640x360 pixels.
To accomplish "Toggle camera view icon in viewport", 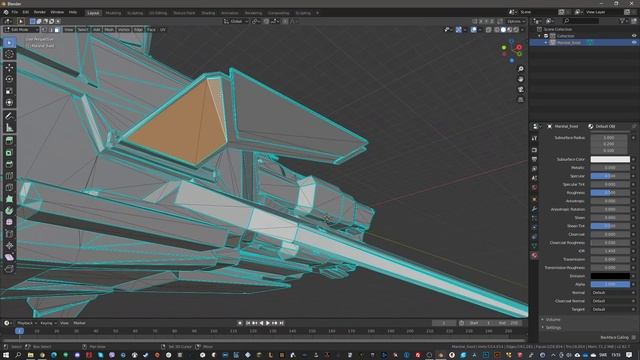I will pos(520,89).
